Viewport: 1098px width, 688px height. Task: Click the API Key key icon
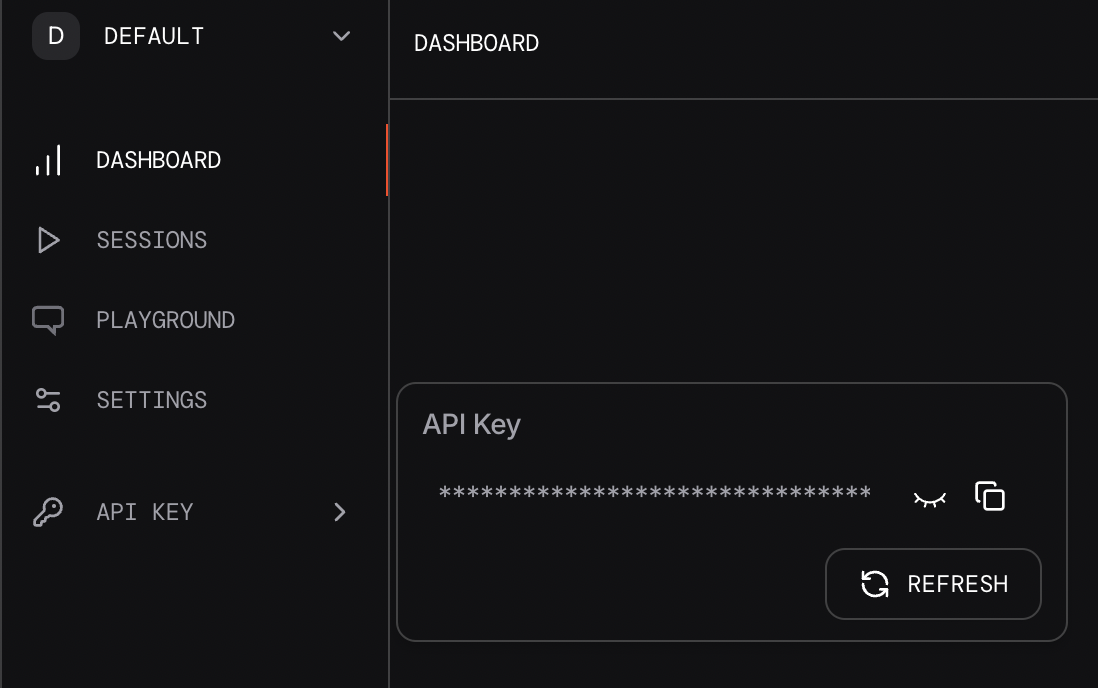[x=48, y=512]
